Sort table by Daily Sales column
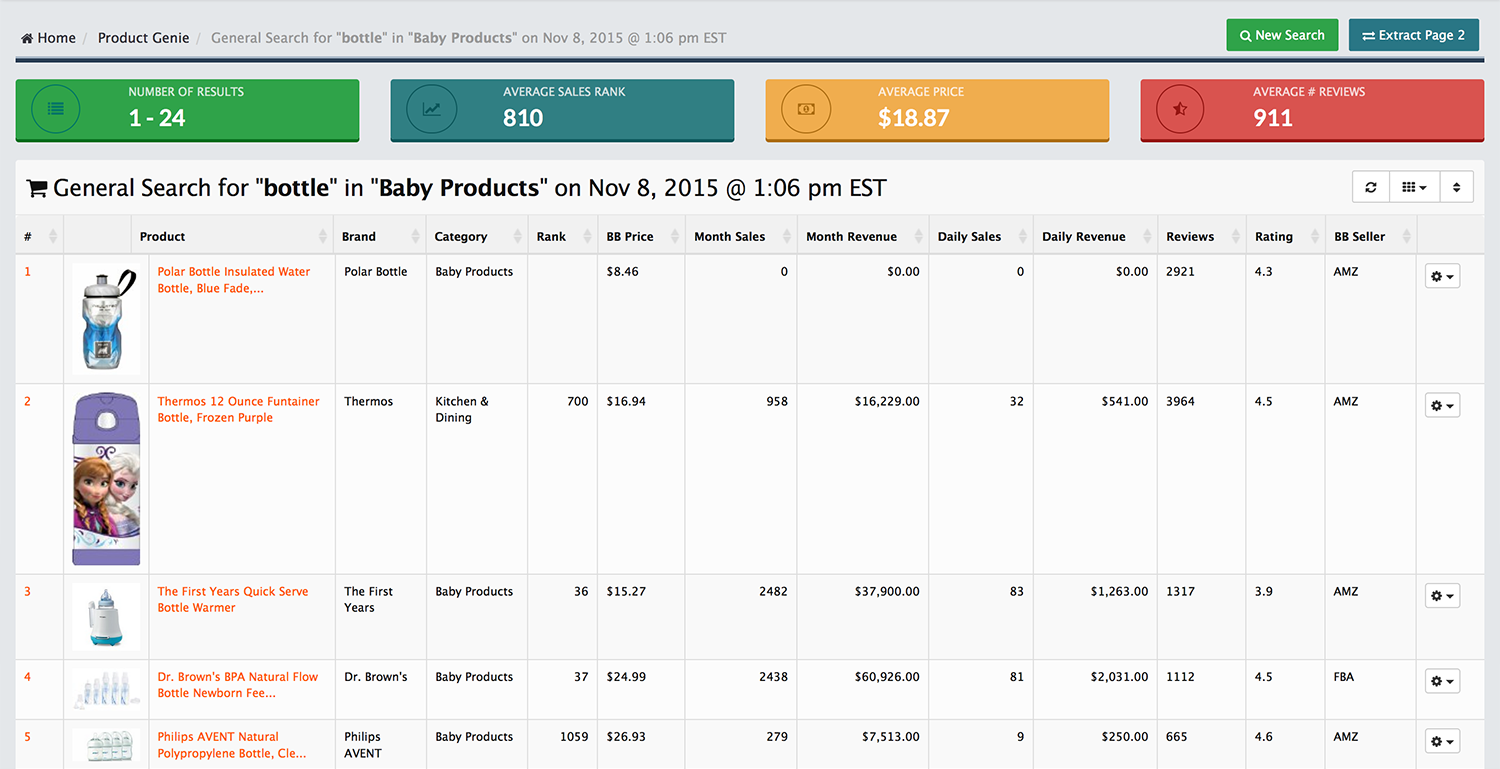 click(x=981, y=237)
